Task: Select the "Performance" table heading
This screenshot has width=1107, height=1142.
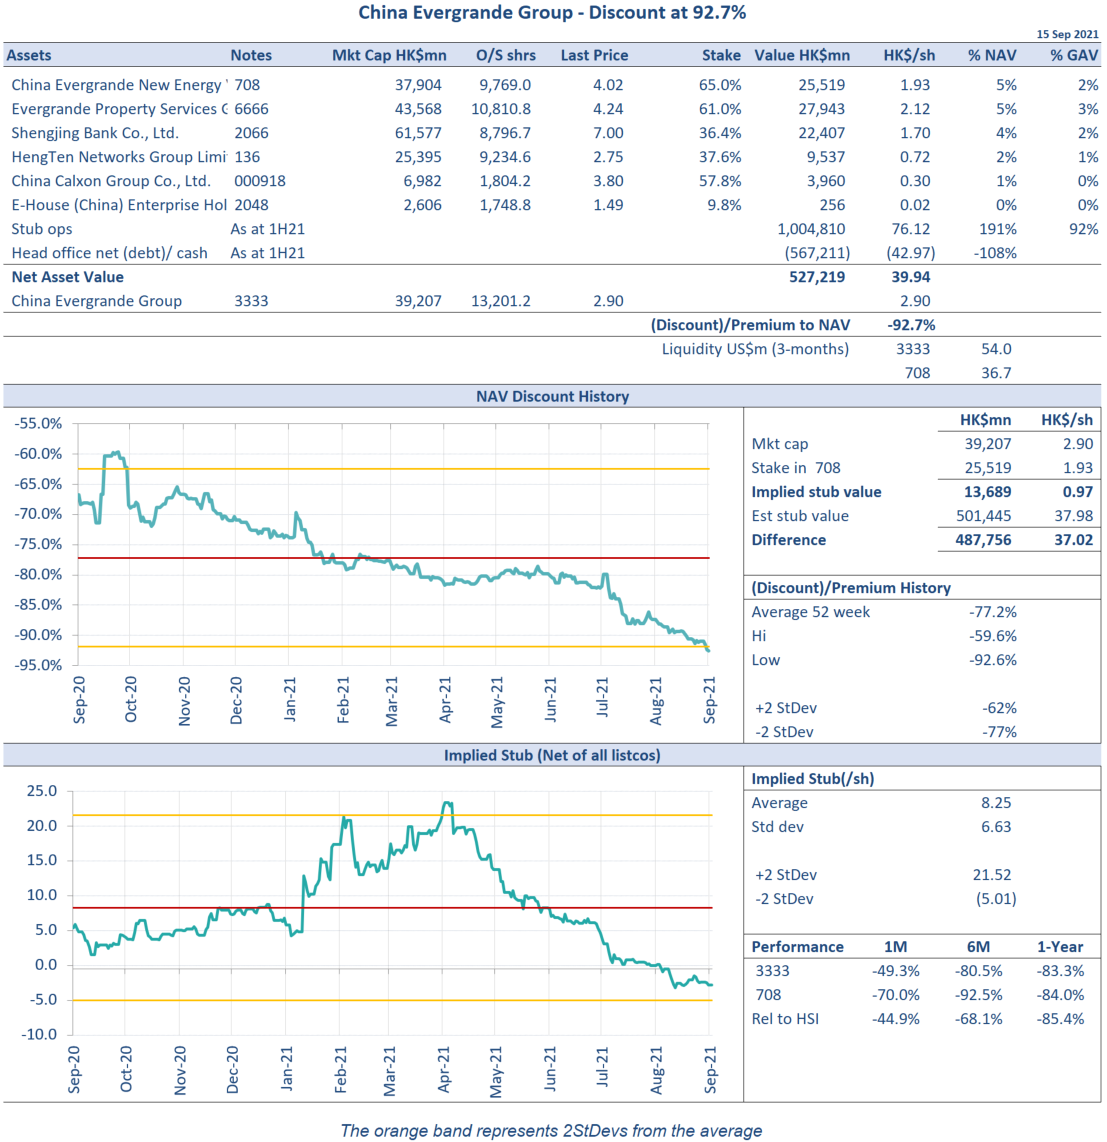Action: pos(797,948)
